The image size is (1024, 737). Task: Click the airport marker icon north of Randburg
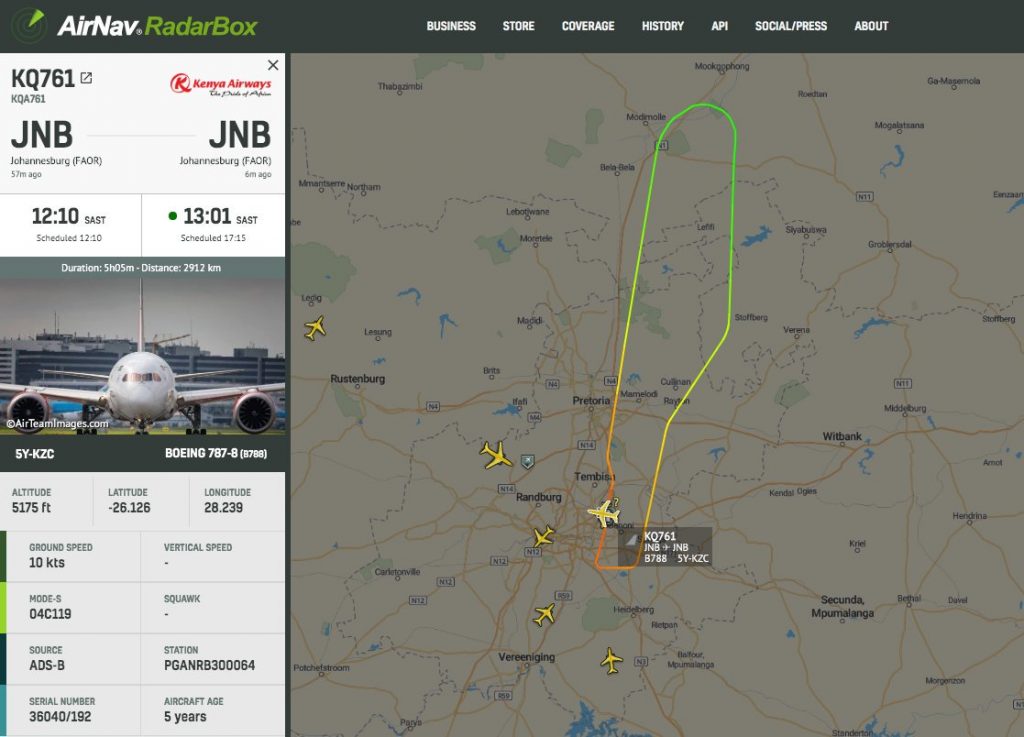pyautogui.click(x=528, y=462)
